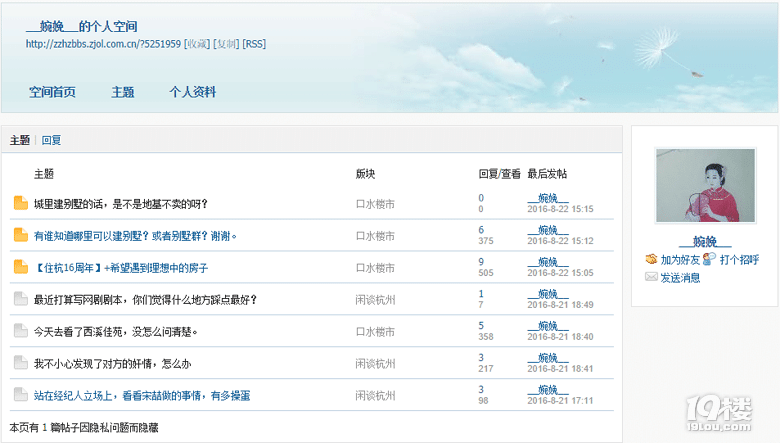This screenshot has width=780, height=443.
Task: Open the 主题 tab in header navigation
Action: (123, 92)
